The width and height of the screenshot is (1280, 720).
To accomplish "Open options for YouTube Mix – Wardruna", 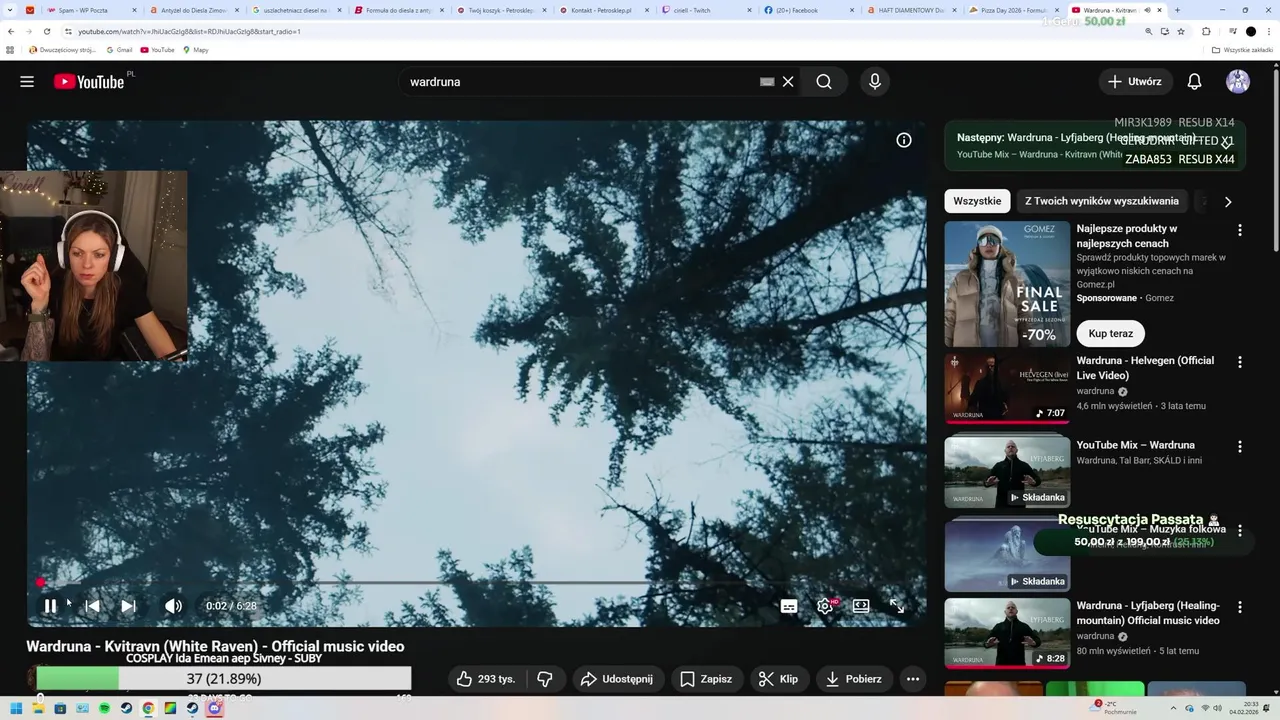I will point(1240,447).
